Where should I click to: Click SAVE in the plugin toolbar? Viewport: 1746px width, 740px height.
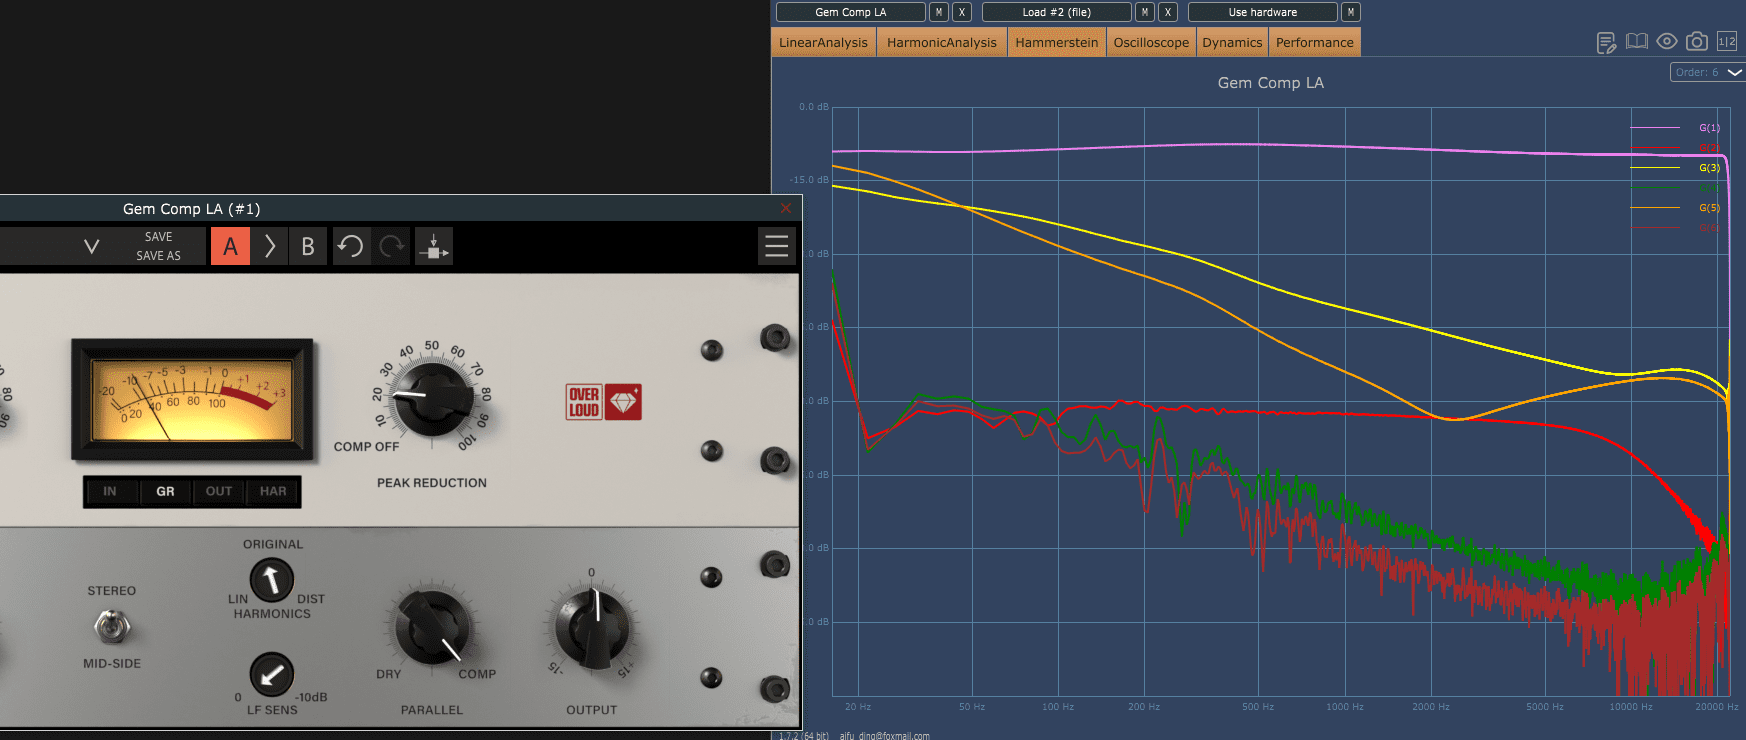[x=159, y=237]
